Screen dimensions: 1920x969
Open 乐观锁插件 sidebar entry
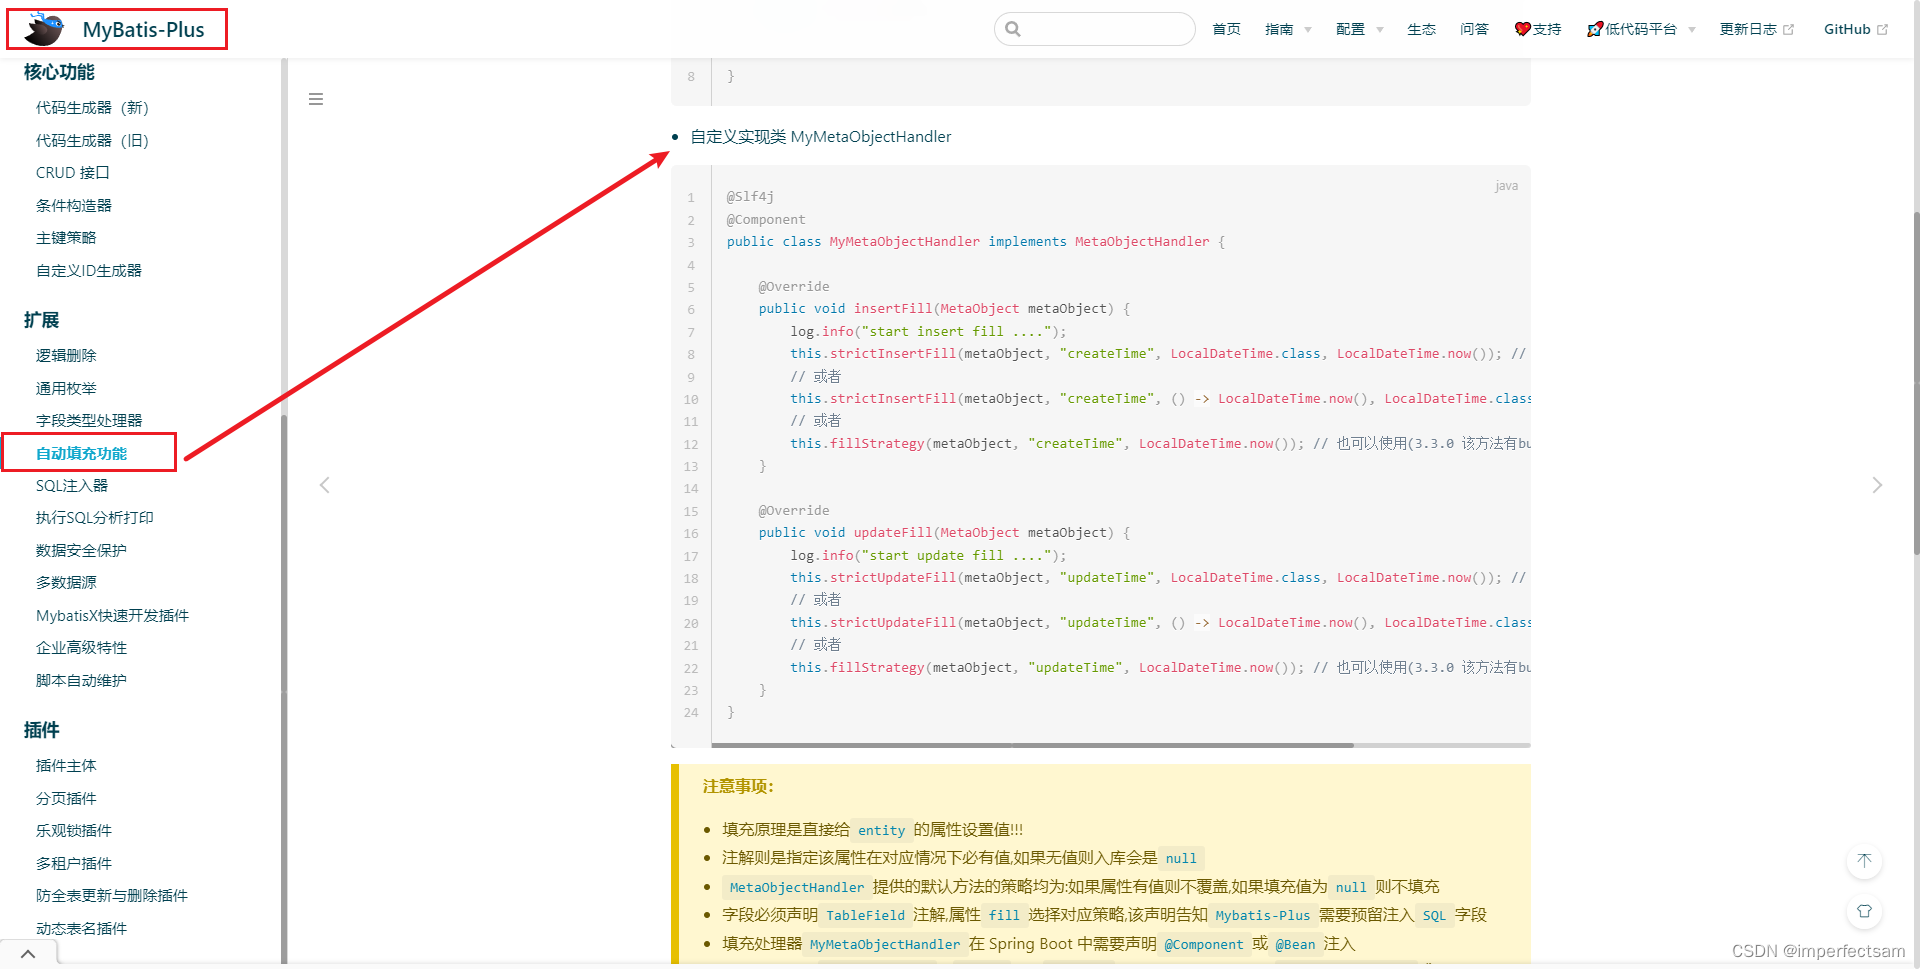(x=74, y=831)
